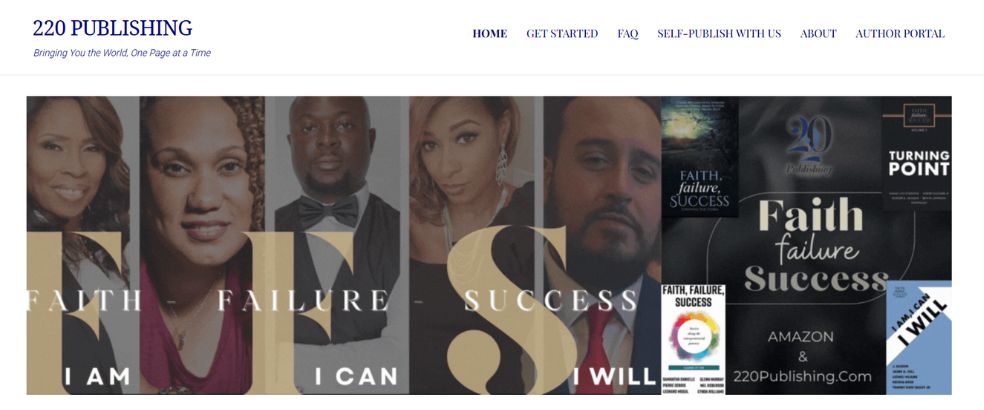
Task: Open the HOME menu item
Action: coord(489,34)
